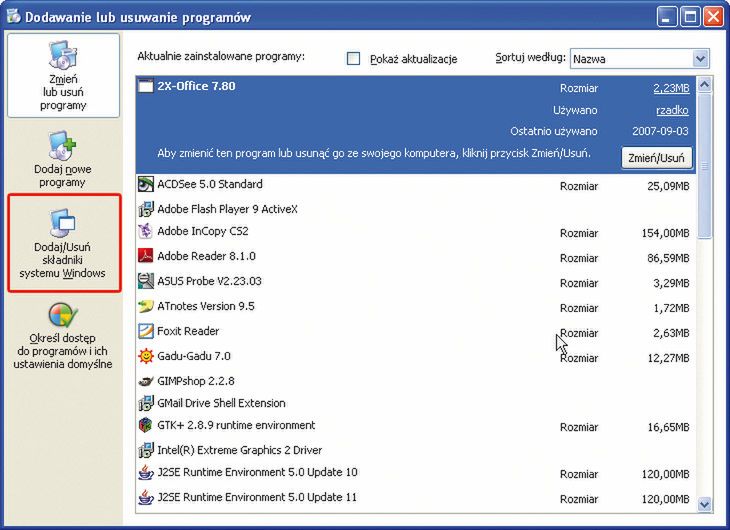The image size is (730, 530).
Task: Select J2SE Runtime Environment 5.0 Update 10
Action: pos(415,473)
